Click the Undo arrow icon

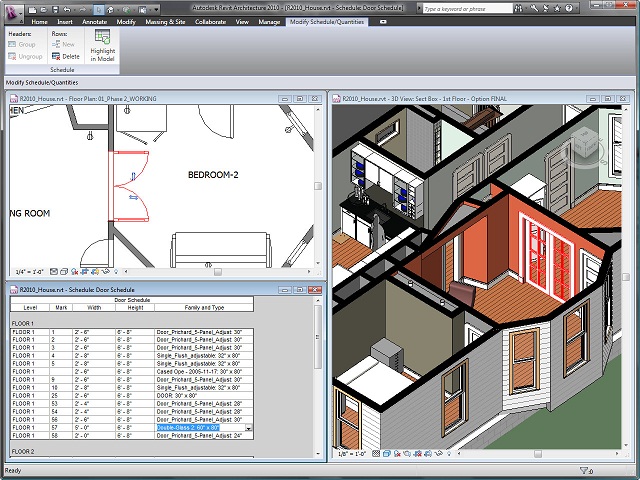67,10
